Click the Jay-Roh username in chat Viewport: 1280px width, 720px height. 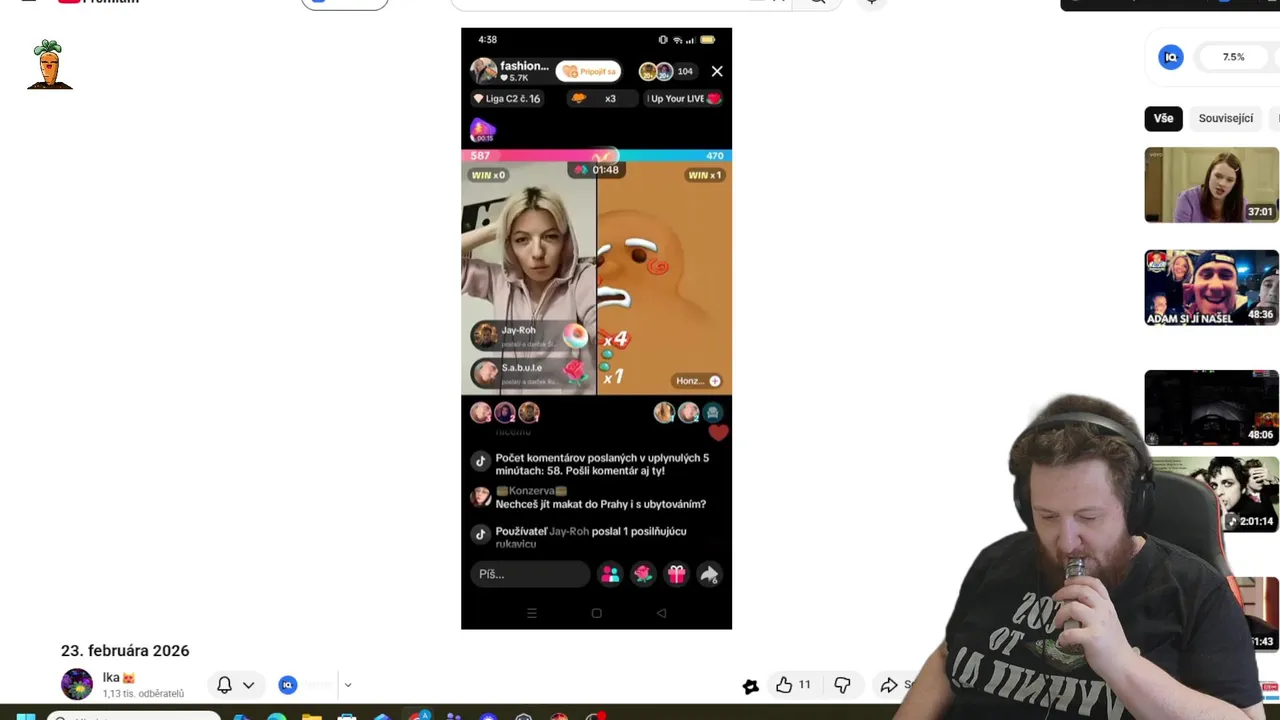coord(569,531)
